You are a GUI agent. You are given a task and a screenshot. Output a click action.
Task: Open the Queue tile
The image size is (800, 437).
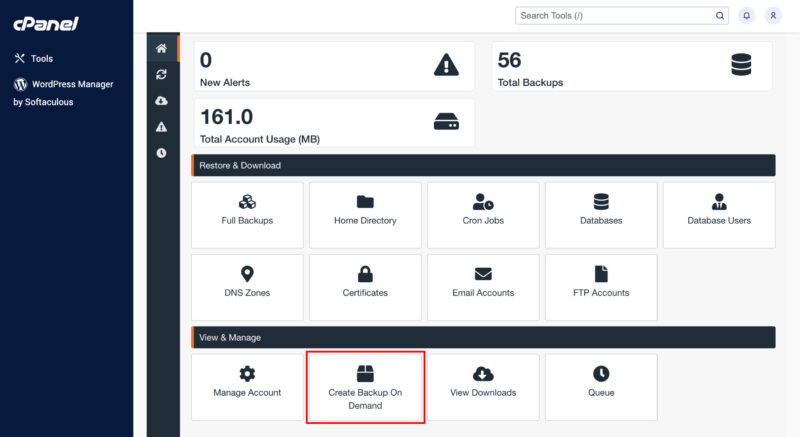click(601, 388)
